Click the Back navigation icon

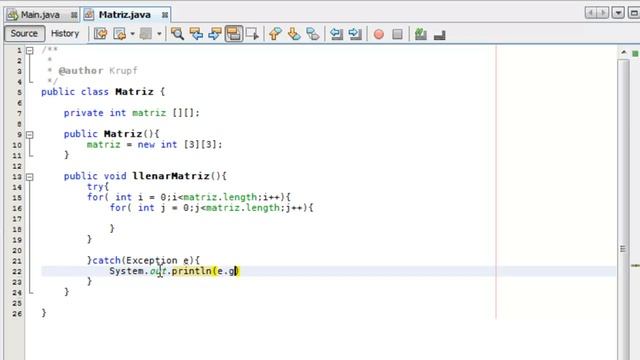pyautogui.click(x=120, y=34)
